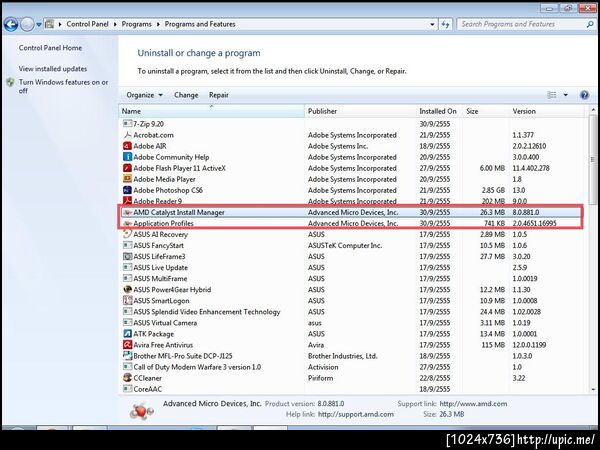Screen dimensions: 600x450
Task: Click the ATK Package icon
Action: (127, 334)
